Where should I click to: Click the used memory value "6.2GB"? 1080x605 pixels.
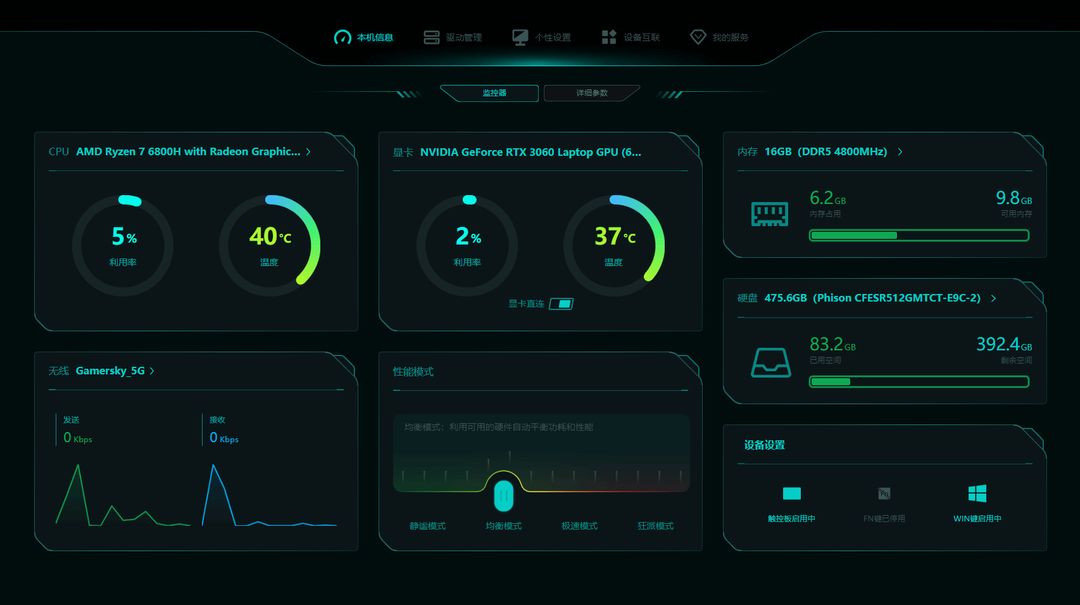click(x=828, y=198)
